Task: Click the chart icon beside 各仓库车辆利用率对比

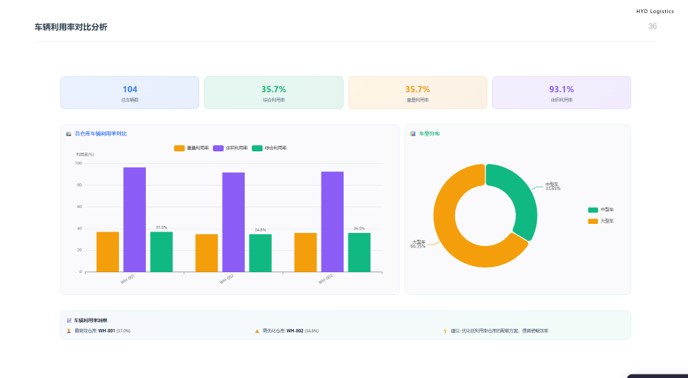Action: tap(68, 134)
